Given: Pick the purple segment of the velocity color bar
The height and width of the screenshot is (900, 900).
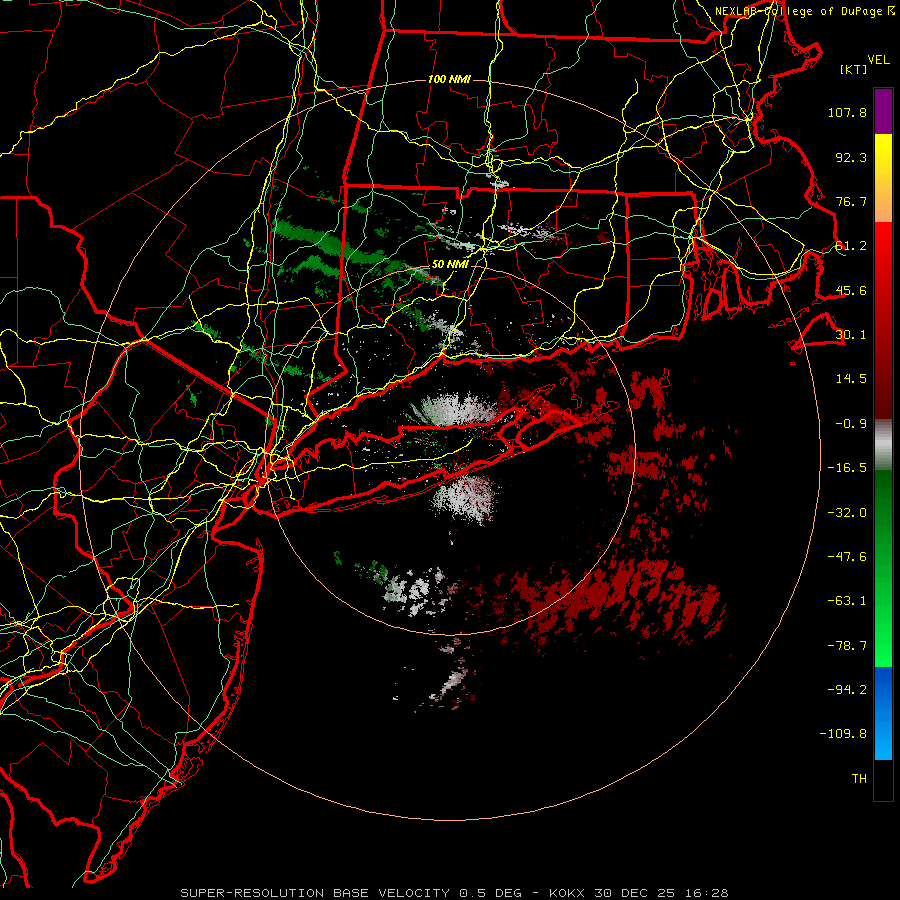Looking at the screenshot, I should click(883, 112).
